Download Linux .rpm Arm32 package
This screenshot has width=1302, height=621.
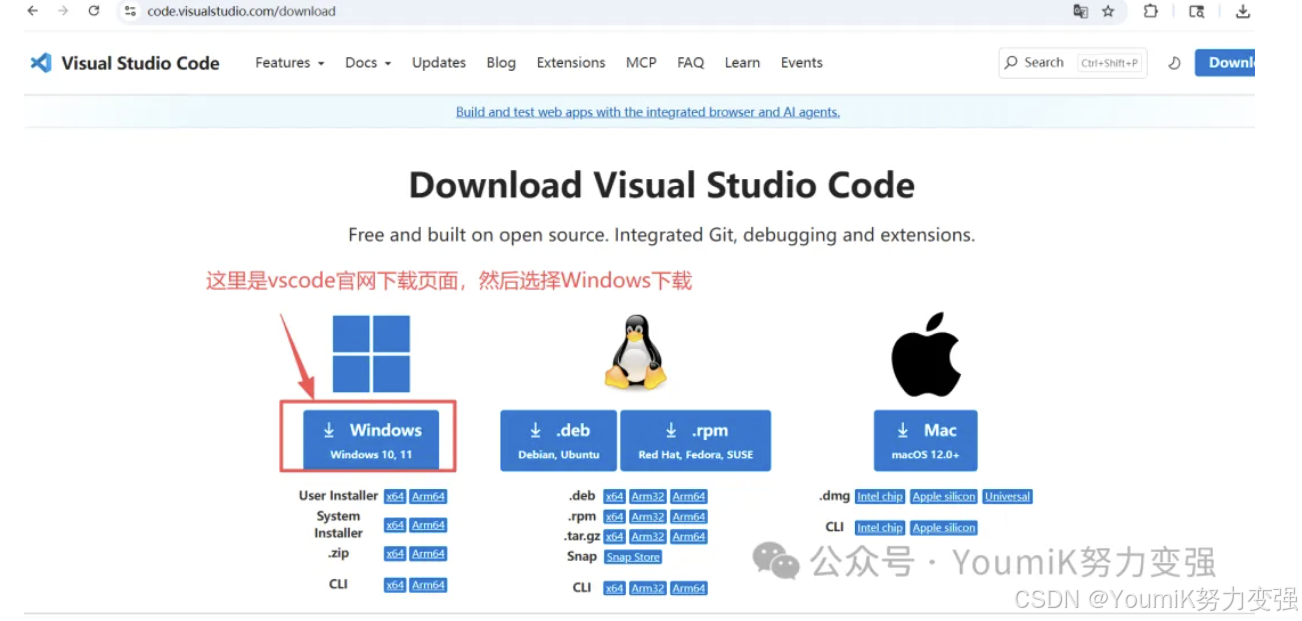click(648, 517)
